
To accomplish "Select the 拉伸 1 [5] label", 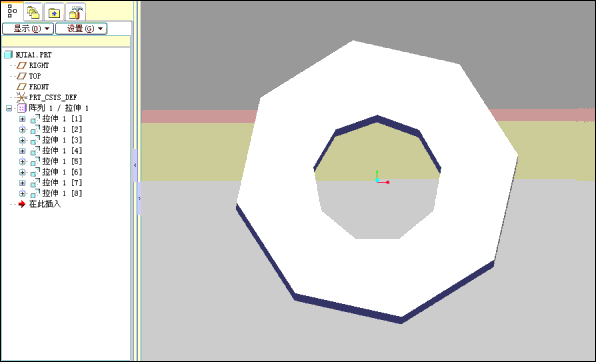I will (62, 161).
